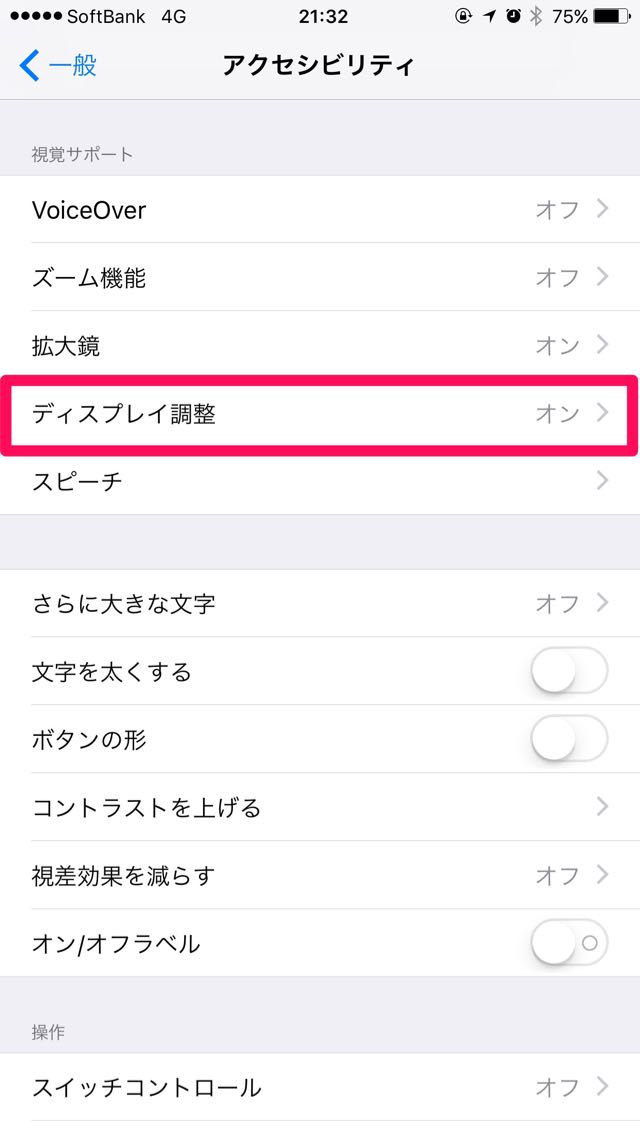Image resolution: width=640 pixels, height=1138 pixels.
Task: Tap the Bluetooth status bar icon
Action: point(536,16)
